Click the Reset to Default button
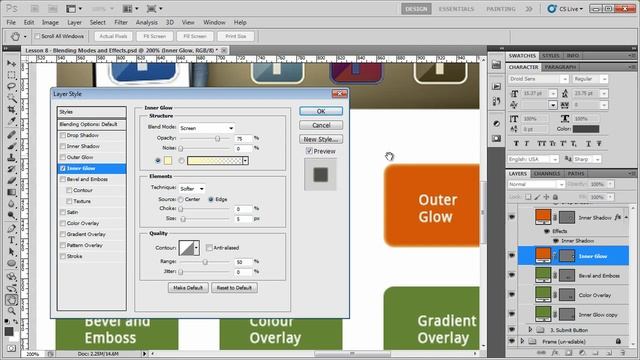 pyautogui.click(x=234, y=288)
